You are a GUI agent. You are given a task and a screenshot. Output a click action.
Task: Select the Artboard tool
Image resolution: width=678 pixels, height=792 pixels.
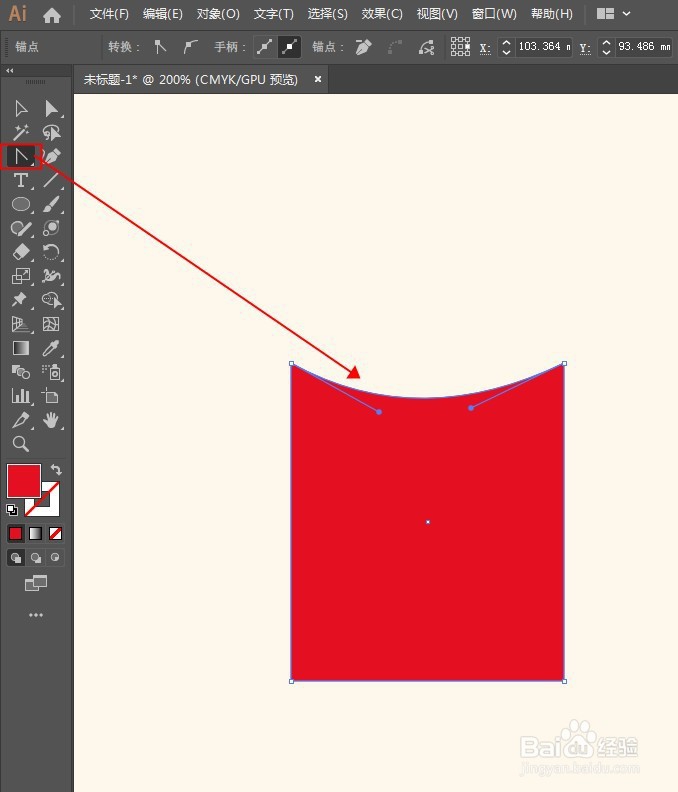tap(52, 396)
